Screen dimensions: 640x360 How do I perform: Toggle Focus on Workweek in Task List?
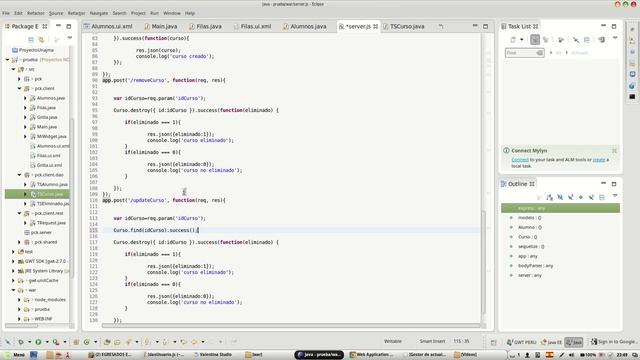[x=546, y=40]
